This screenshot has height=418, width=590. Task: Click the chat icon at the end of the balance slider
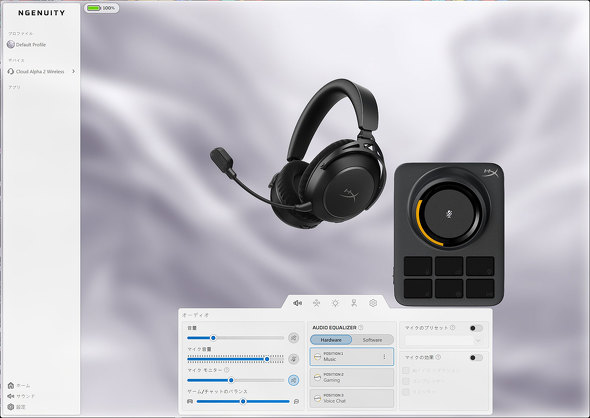click(296, 401)
